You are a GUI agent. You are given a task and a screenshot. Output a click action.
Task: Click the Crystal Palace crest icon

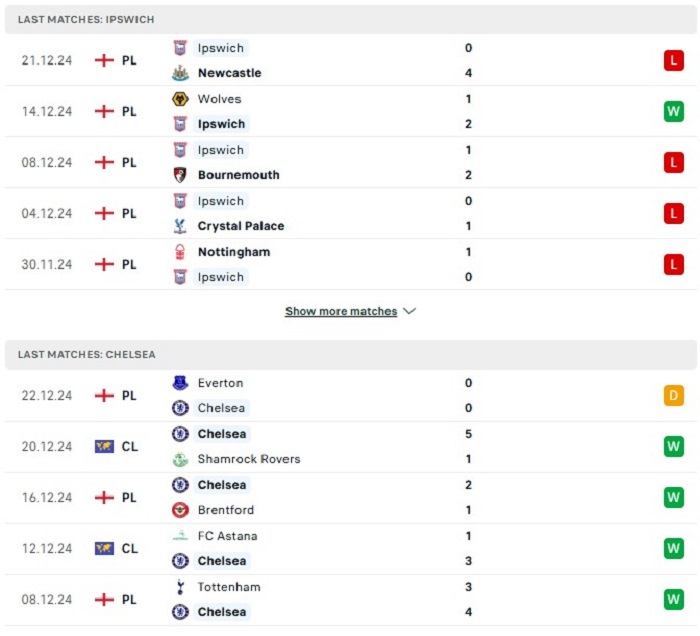coord(180,226)
